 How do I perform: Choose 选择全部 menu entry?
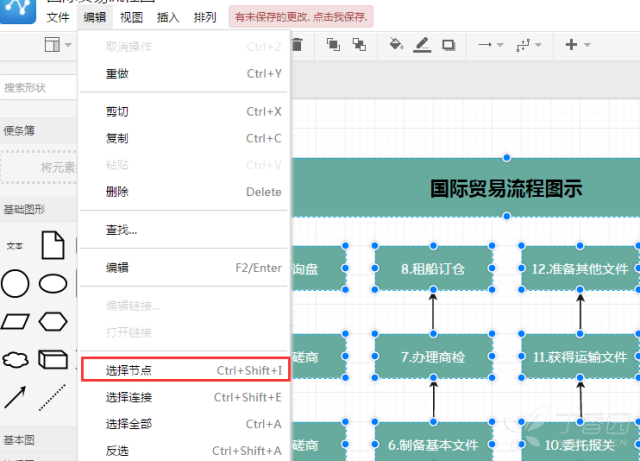point(184,424)
